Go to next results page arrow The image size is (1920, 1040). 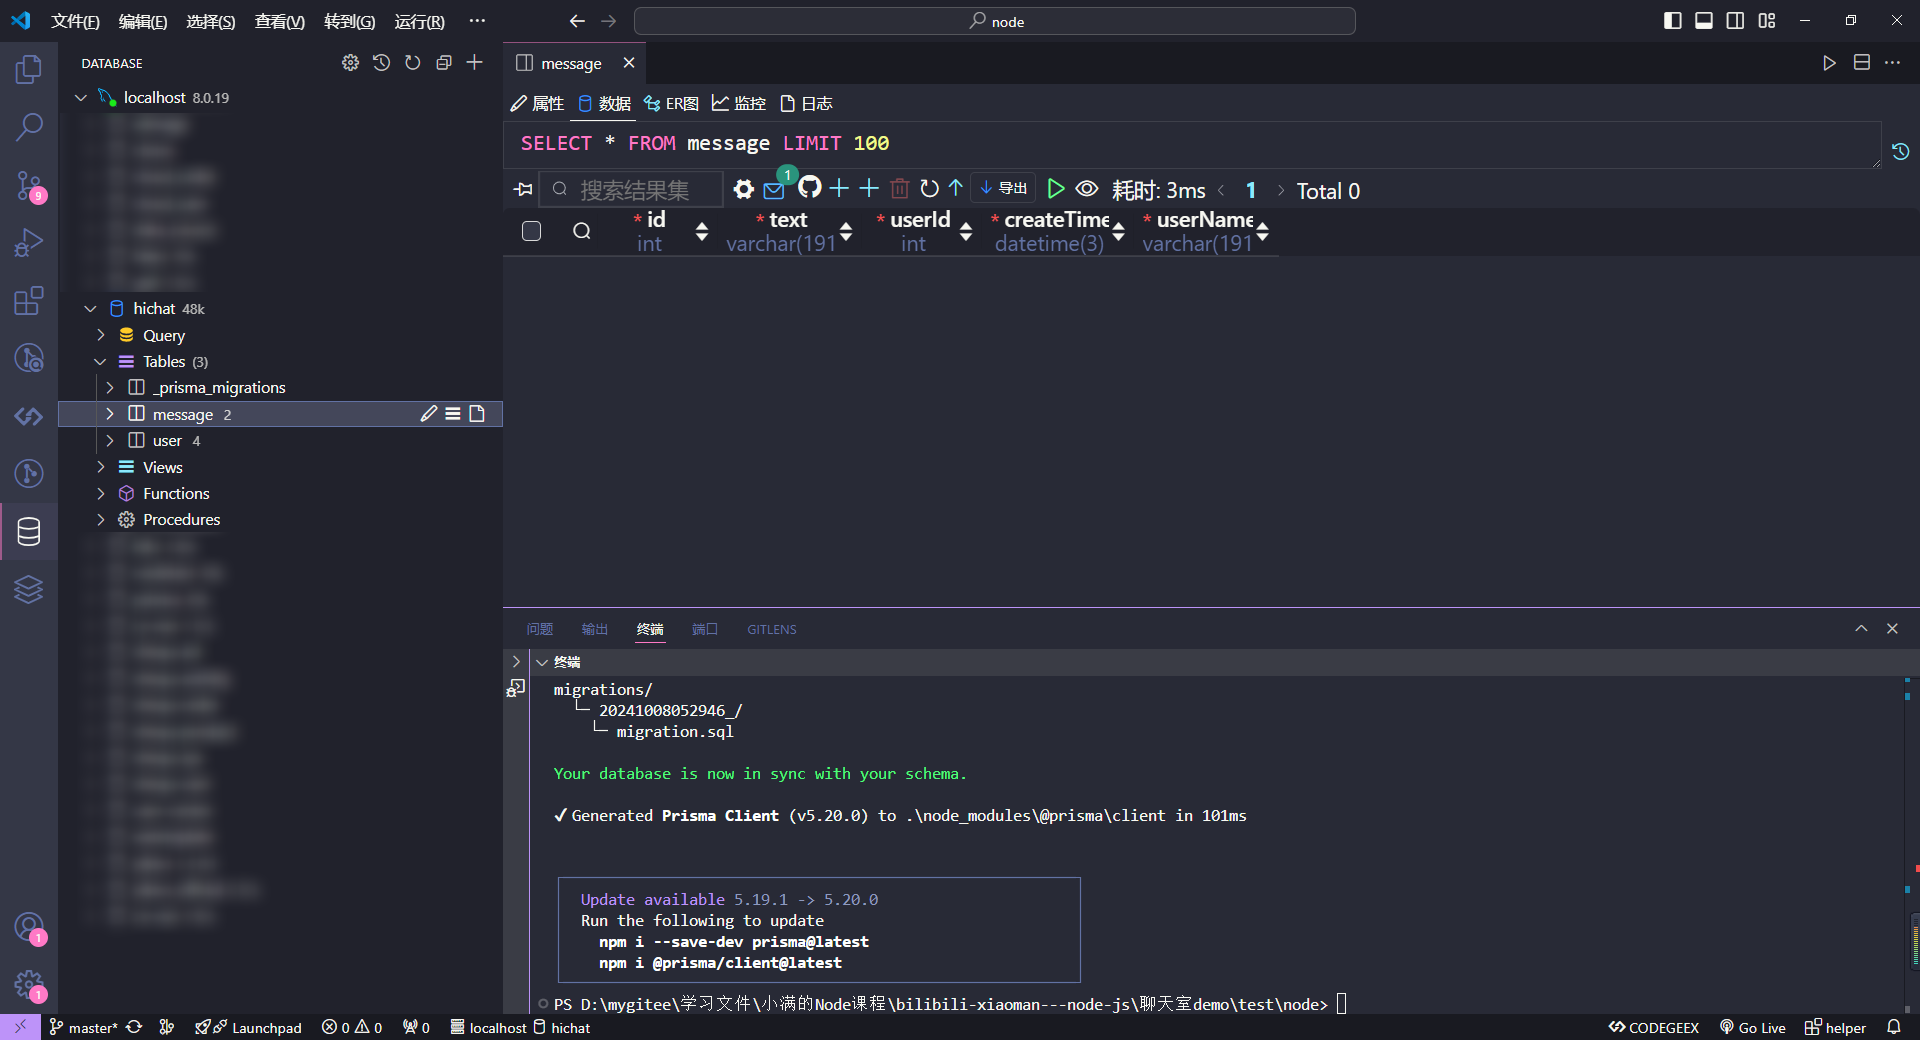(x=1281, y=190)
